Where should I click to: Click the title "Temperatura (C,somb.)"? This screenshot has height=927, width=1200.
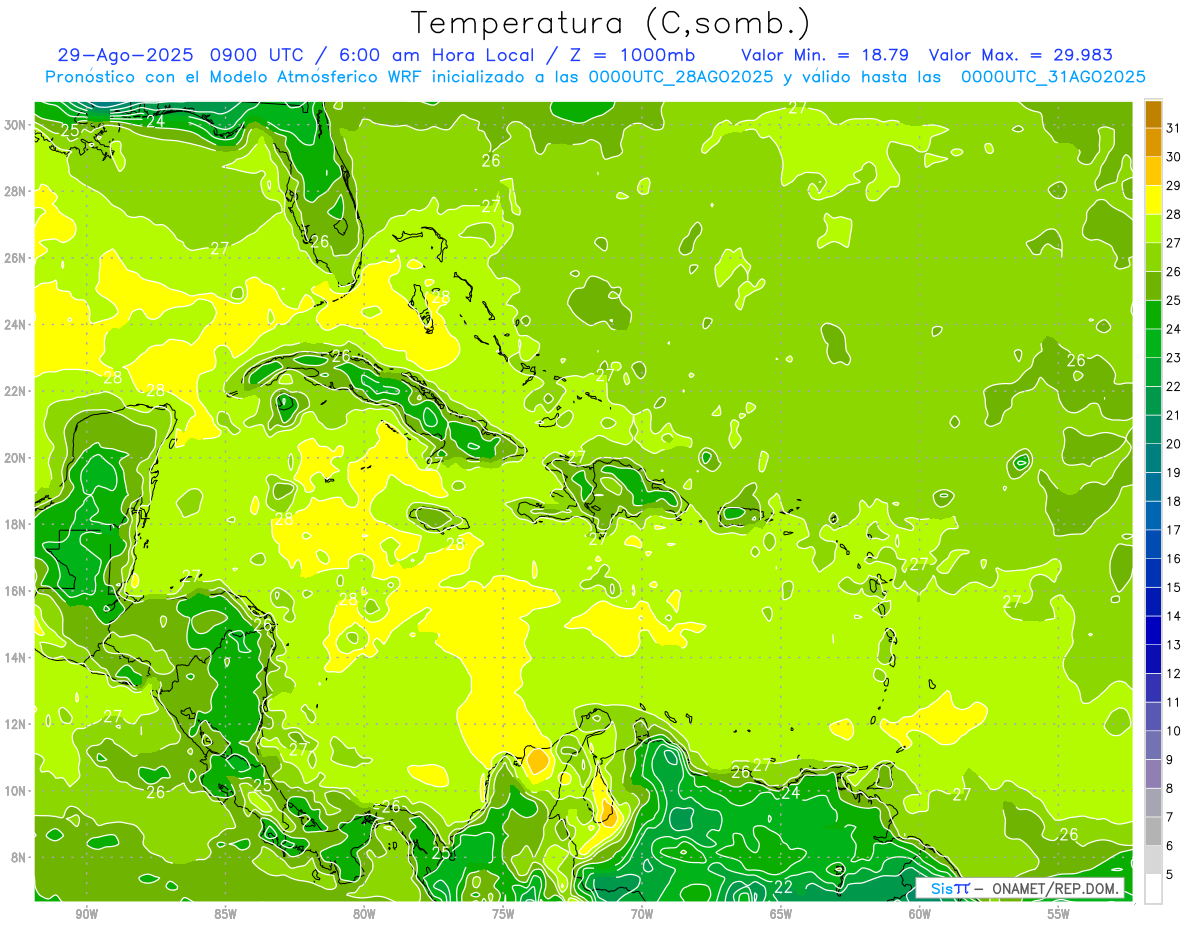coord(611,23)
